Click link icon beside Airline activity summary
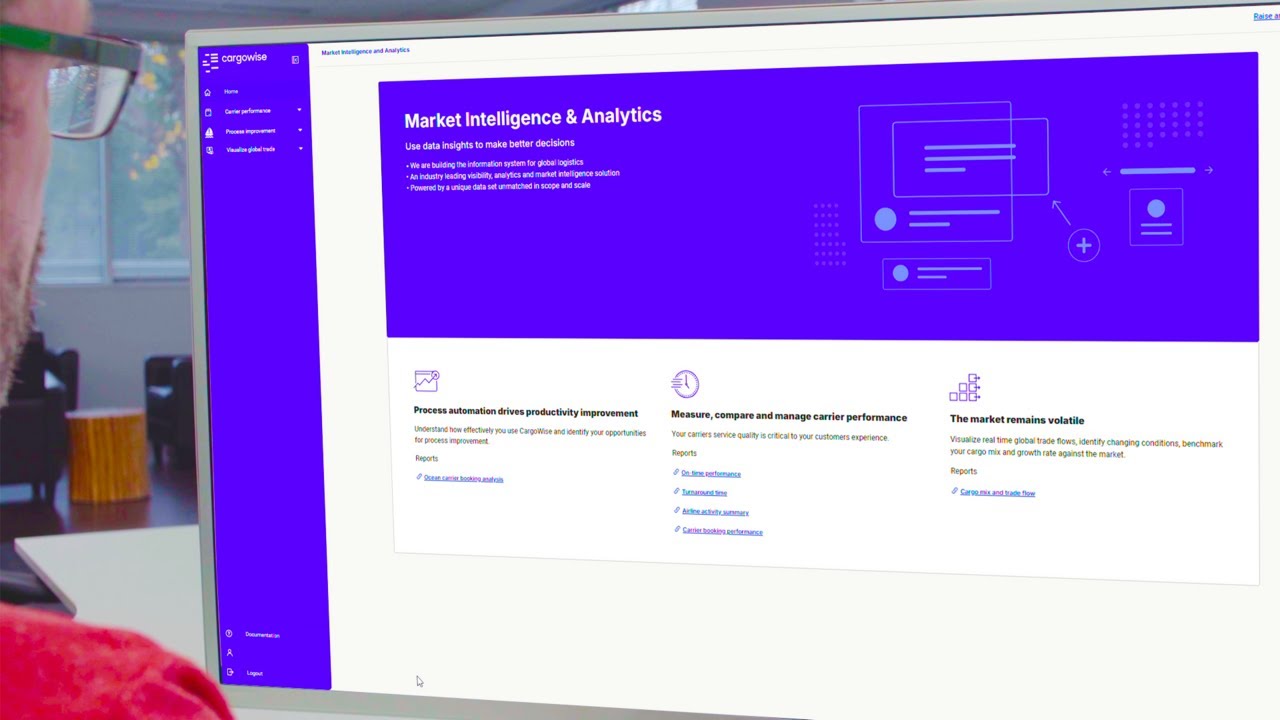Viewport: 1280px width, 720px height. 677,510
